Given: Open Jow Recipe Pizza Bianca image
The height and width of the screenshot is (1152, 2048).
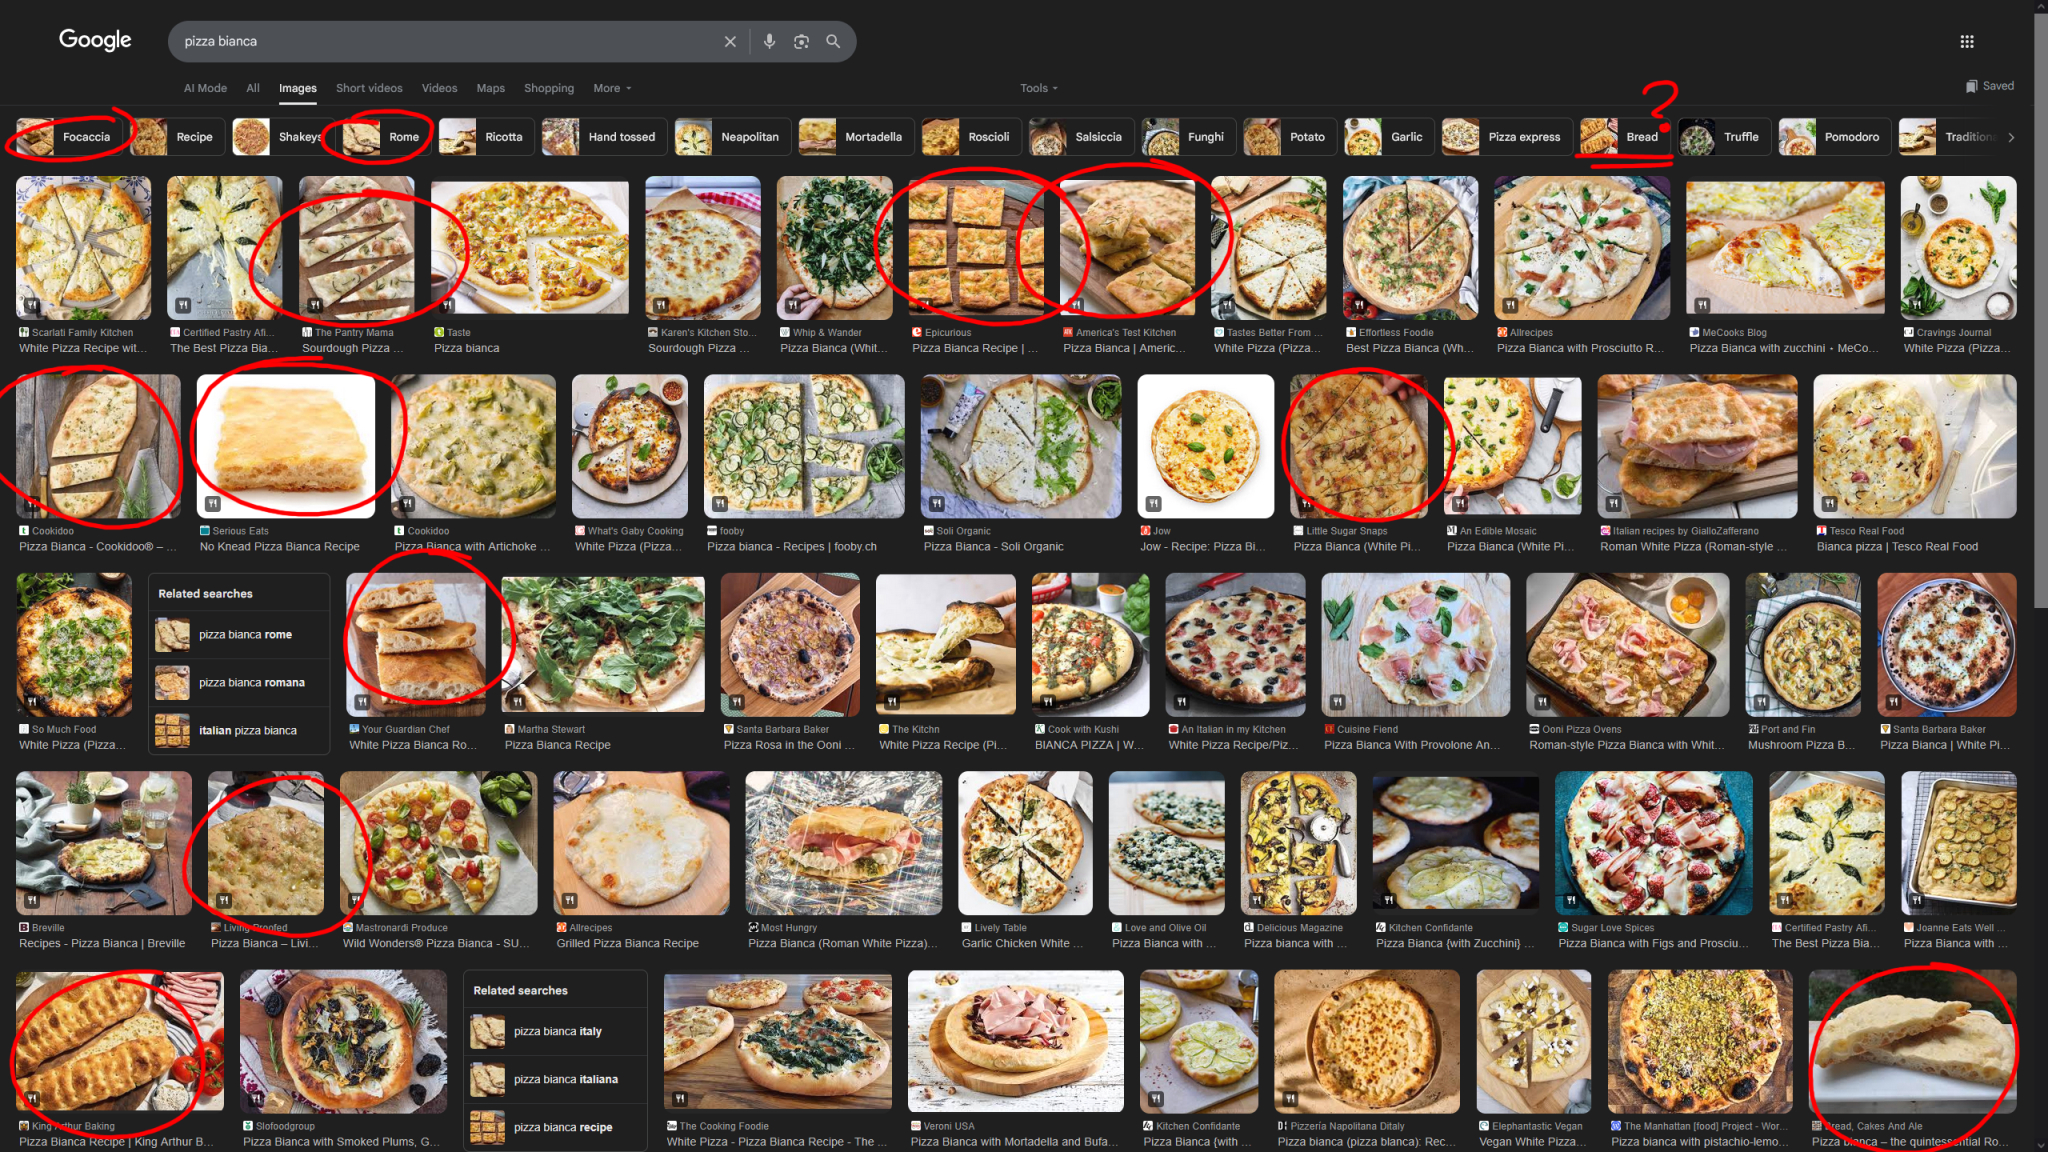Looking at the screenshot, I should click(x=1205, y=446).
